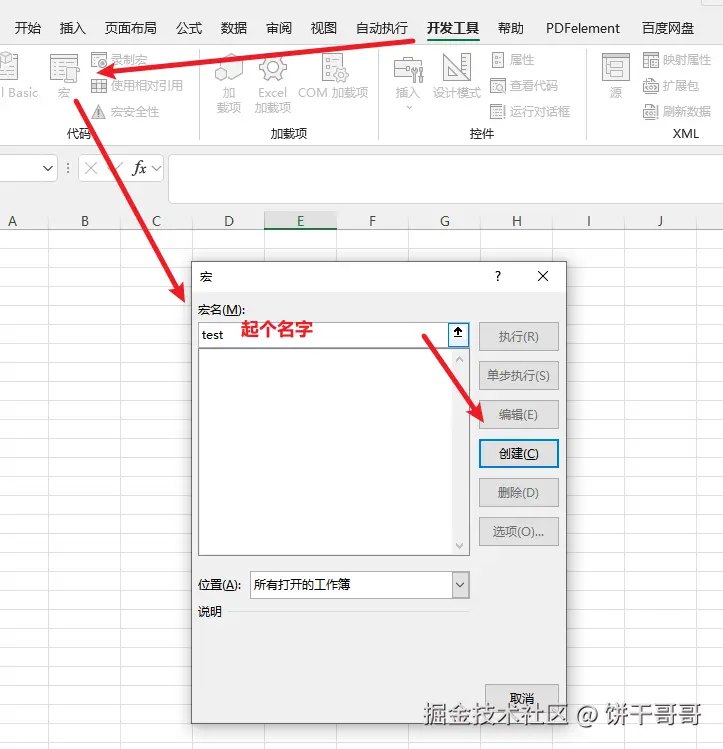723x749 pixels.
Task: Open the 帮助 tab
Action: point(511,28)
